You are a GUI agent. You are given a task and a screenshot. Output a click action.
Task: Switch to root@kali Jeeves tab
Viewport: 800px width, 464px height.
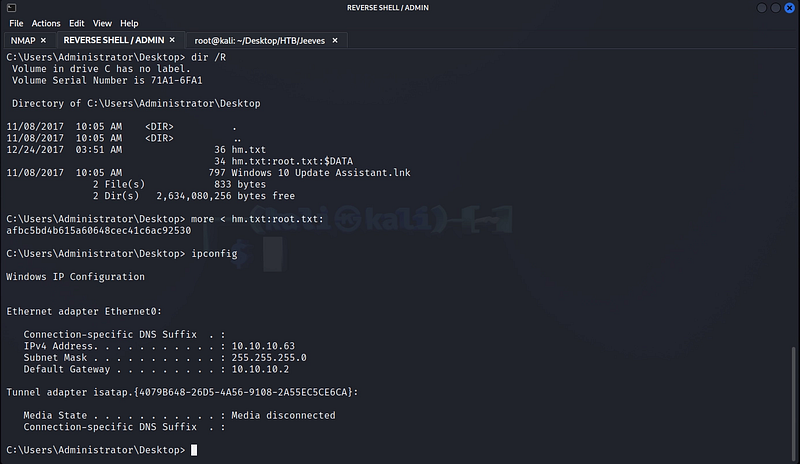260,40
